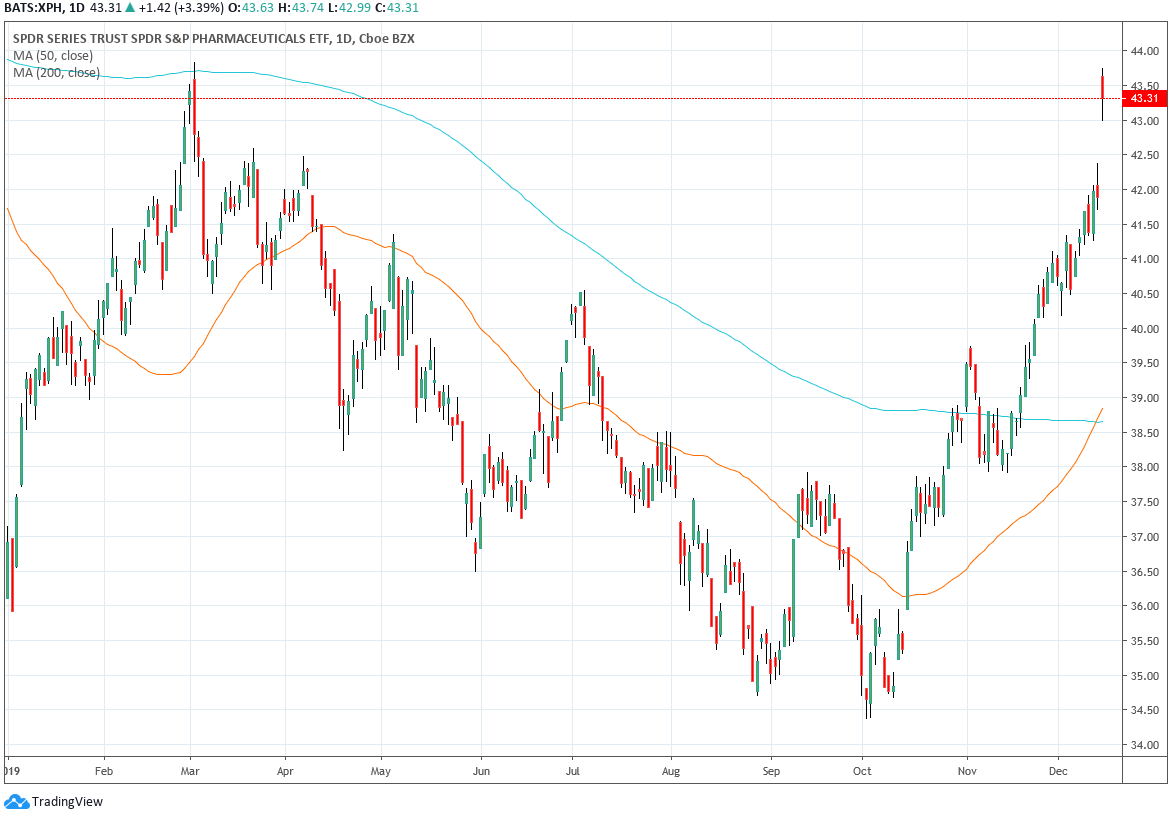Click the 37.50 price axis label
Screen dimensions: 1173x817
(1145, 502)
